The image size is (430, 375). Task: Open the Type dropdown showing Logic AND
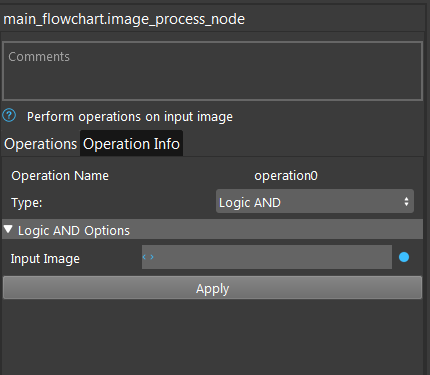pos(315,201)
